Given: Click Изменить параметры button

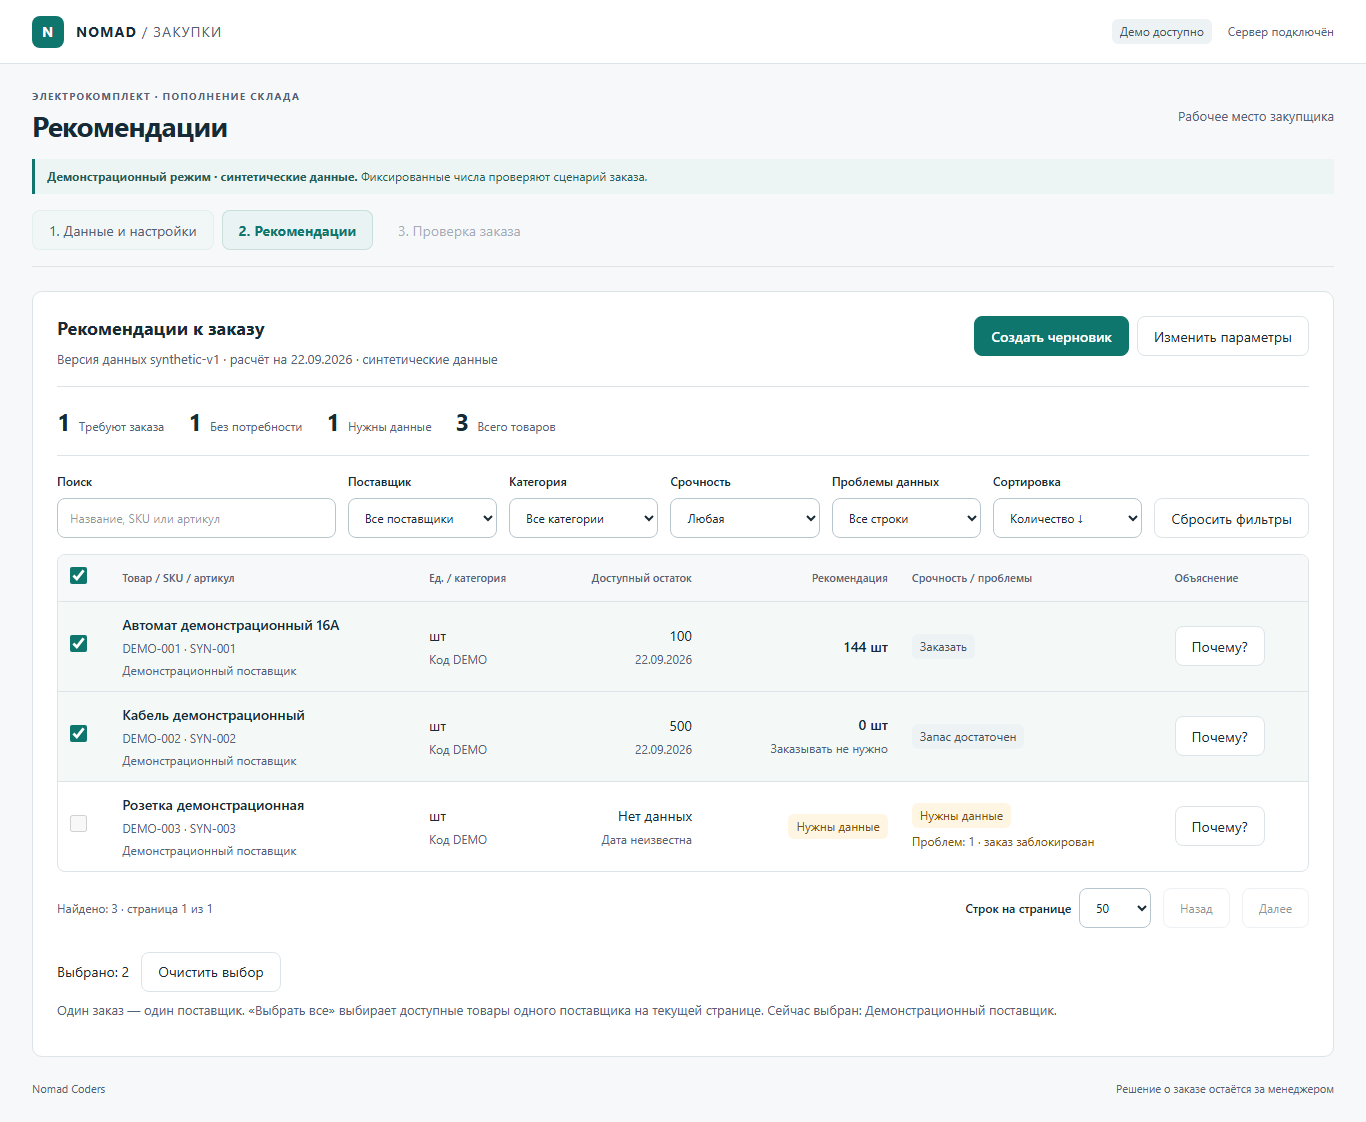Looking at the screenshot, I should [1222, 336].
